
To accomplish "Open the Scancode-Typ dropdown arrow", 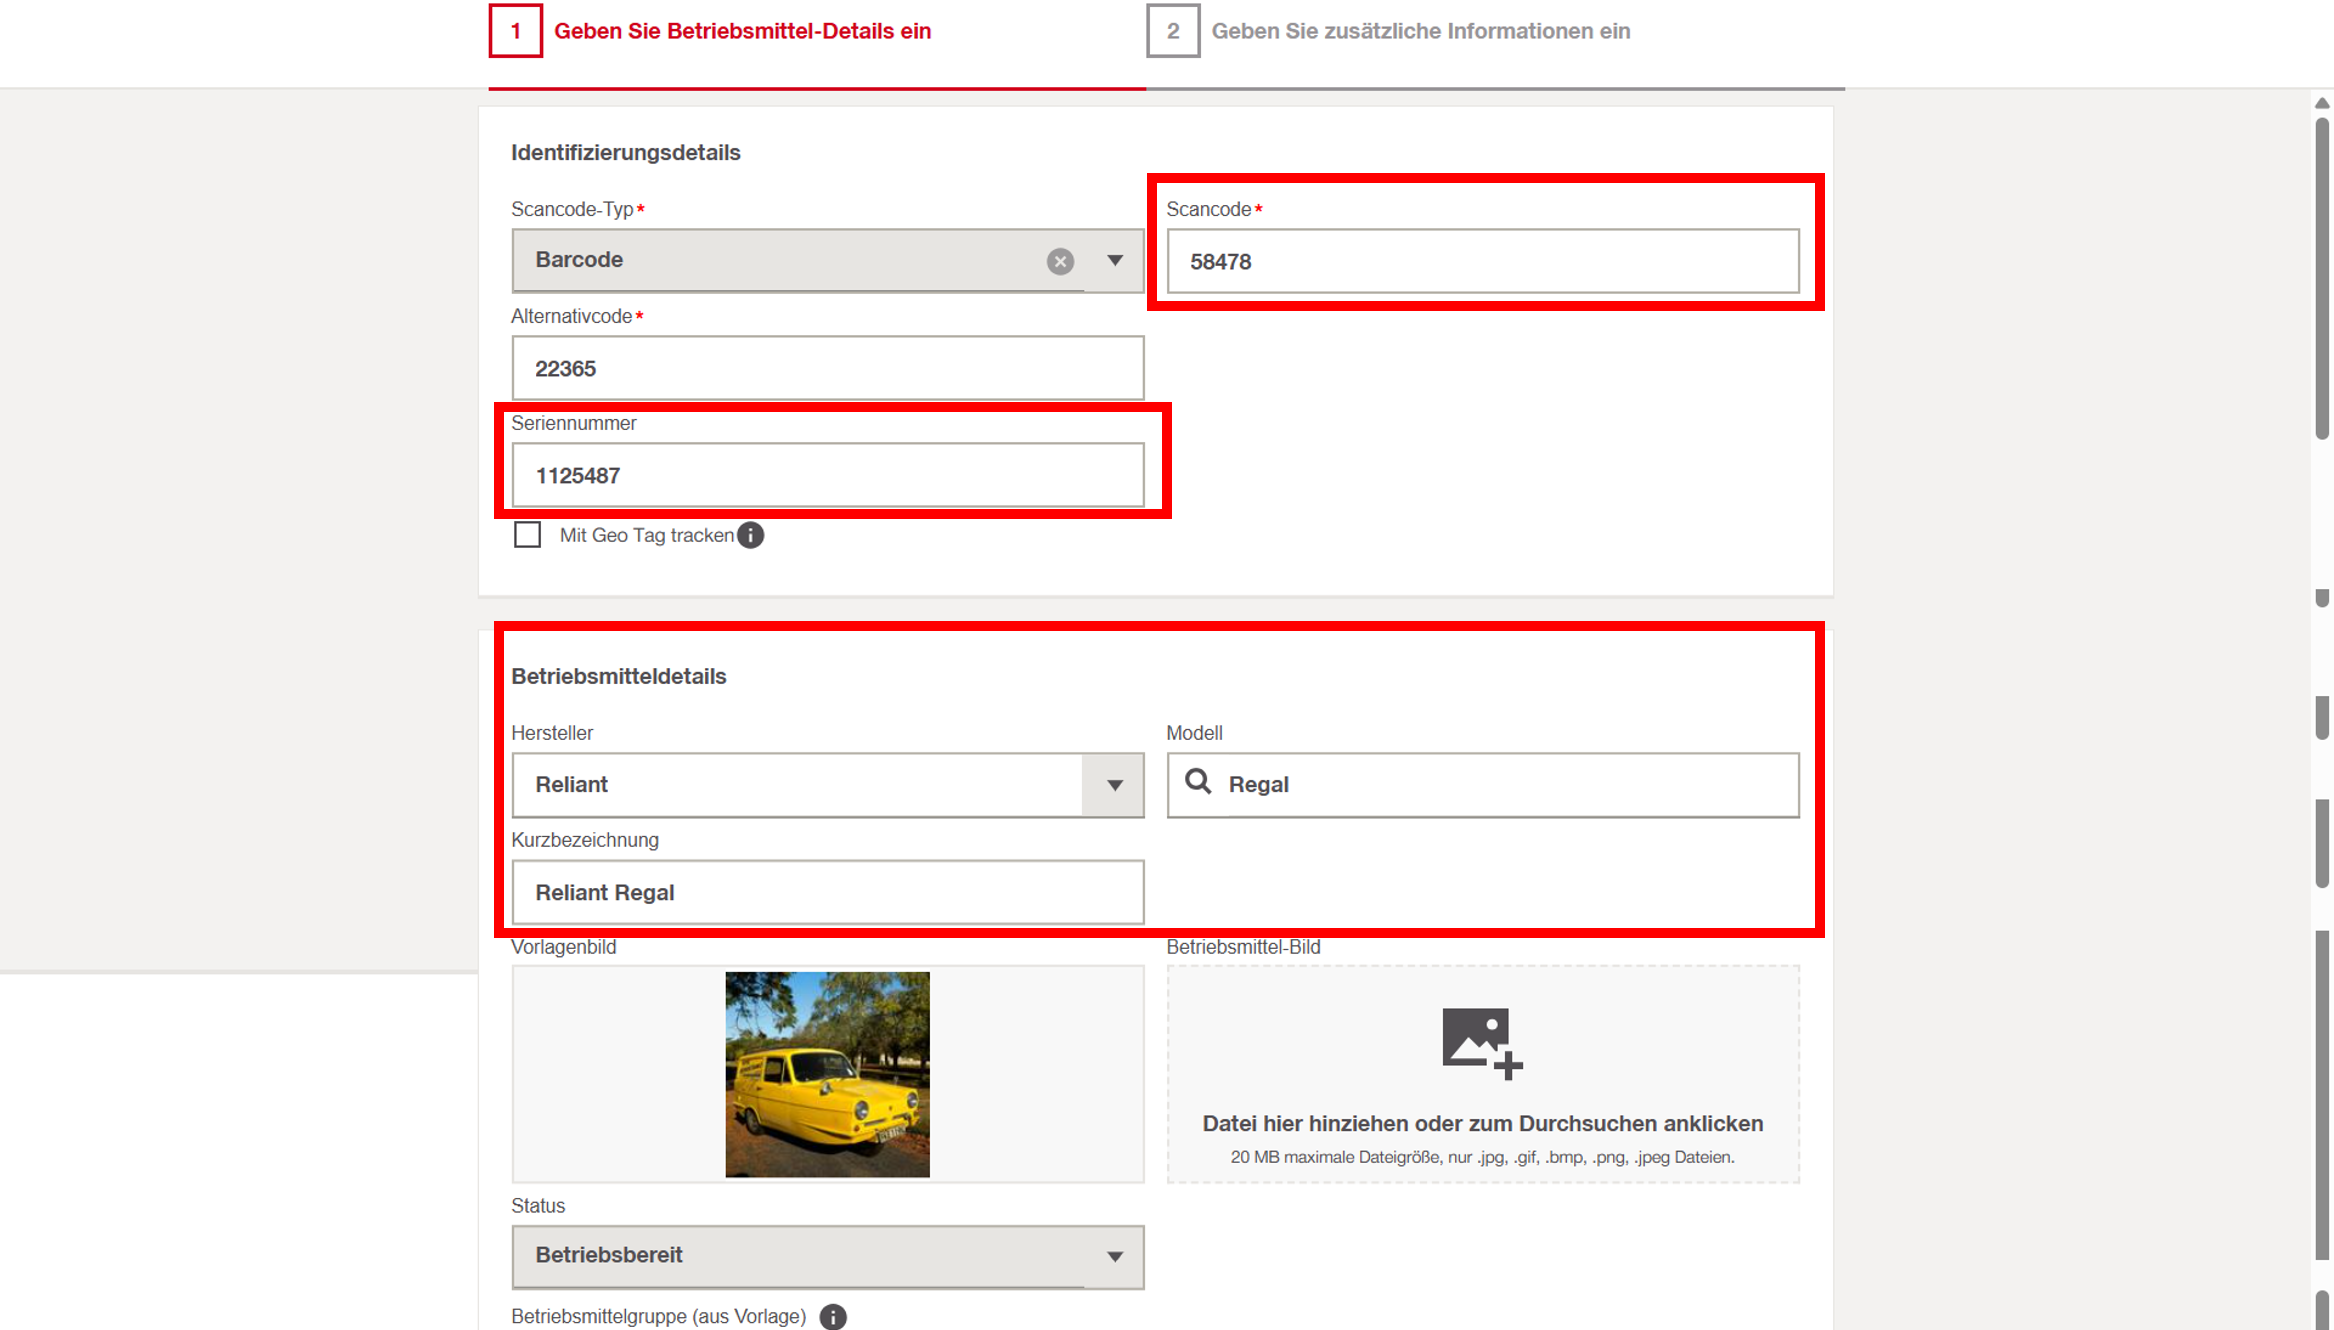I will tap(1114, 261).
